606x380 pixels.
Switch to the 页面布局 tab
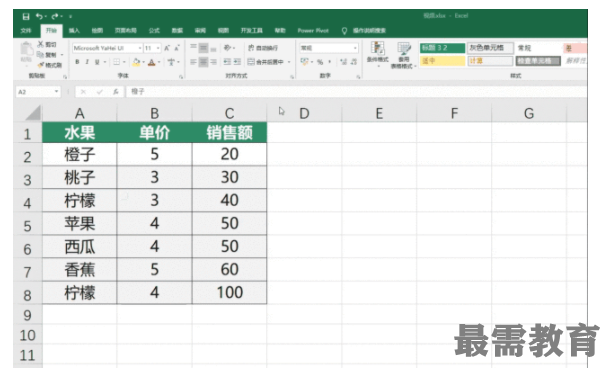126,31
